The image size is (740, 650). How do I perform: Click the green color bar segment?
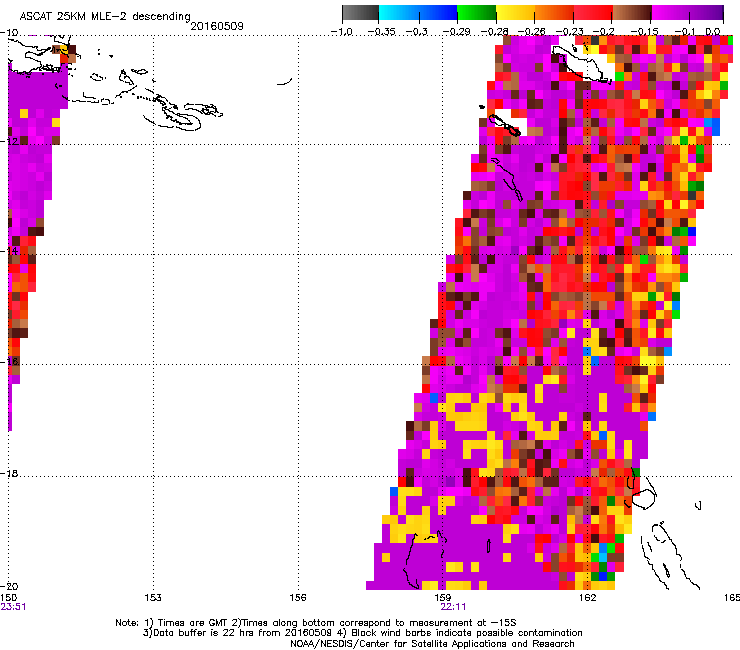477,13
